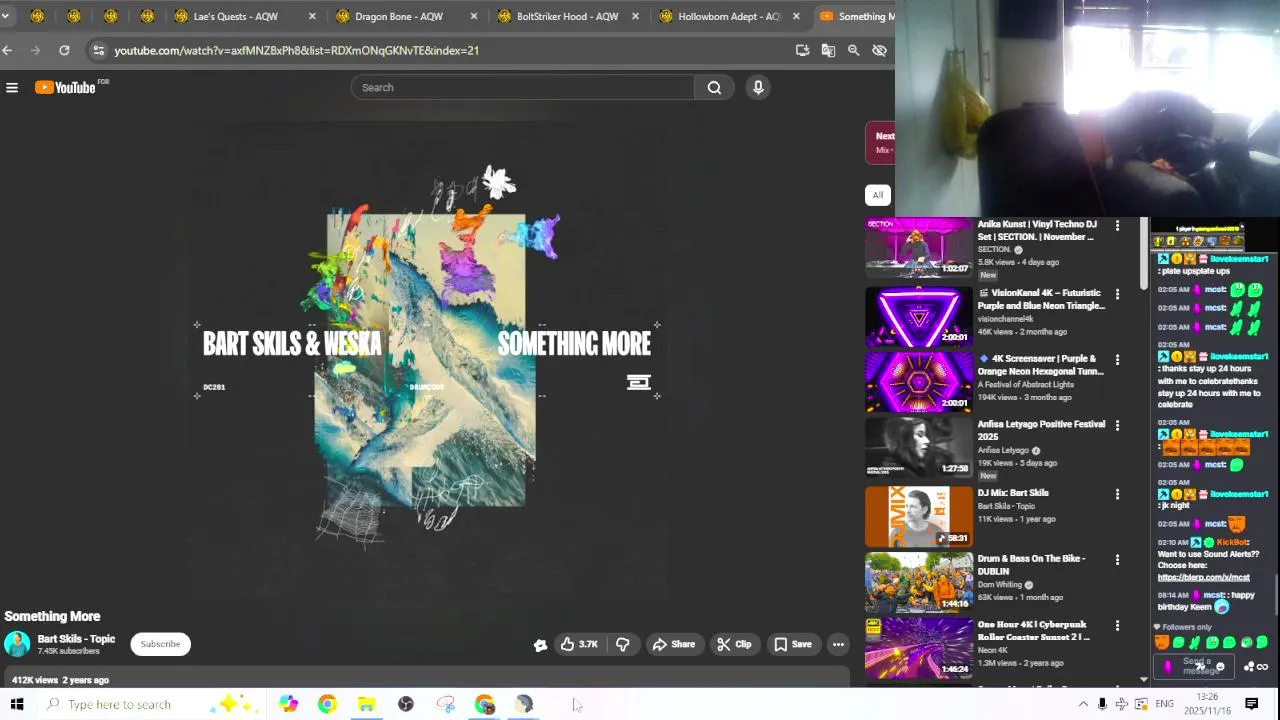Open Anfisa Letyago Positive Festival 2025 video title
Screen dimensions: 1280x720
pos(1041,430)
